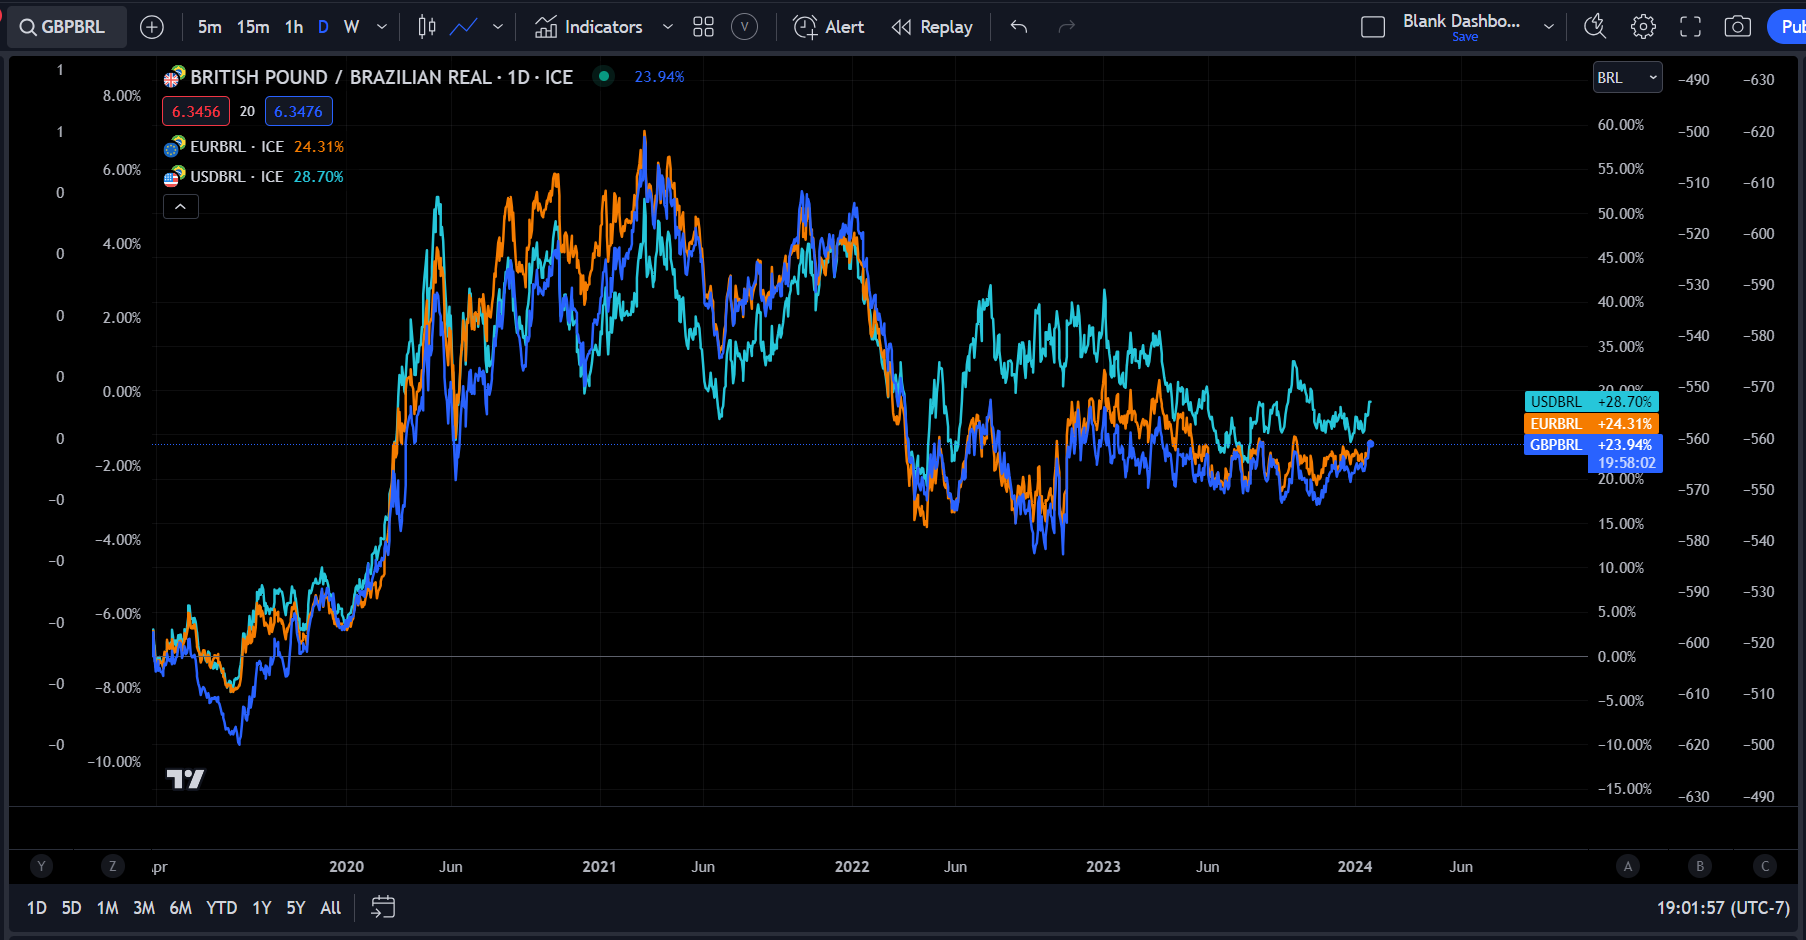Open the layout grid selector icon
Viewport: 1806px width, 940px height.
[x=704, y=27]
